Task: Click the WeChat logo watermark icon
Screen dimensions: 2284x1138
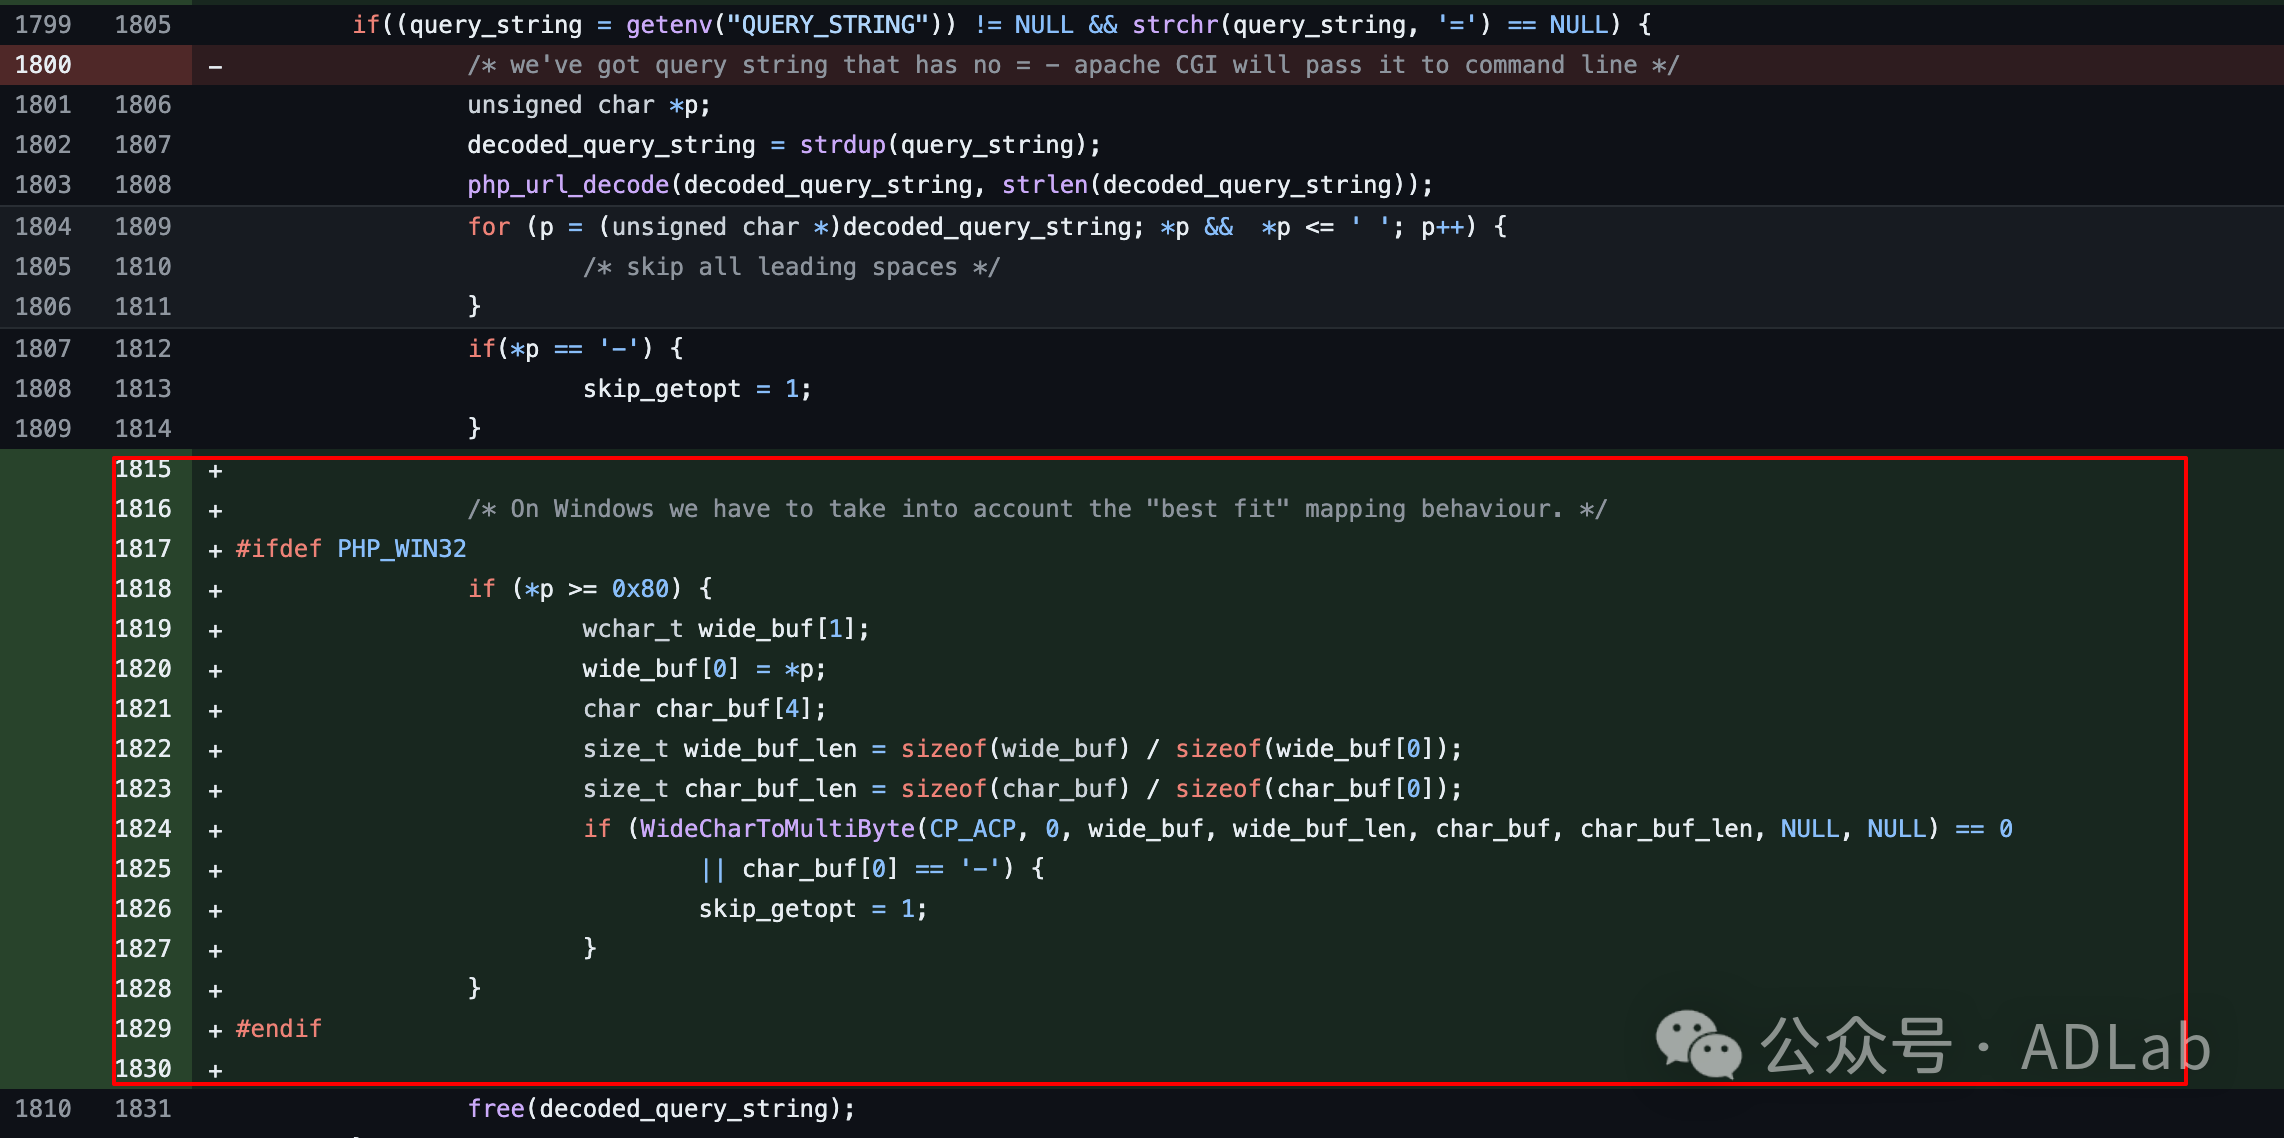Action: [x=1697, y=1045]
